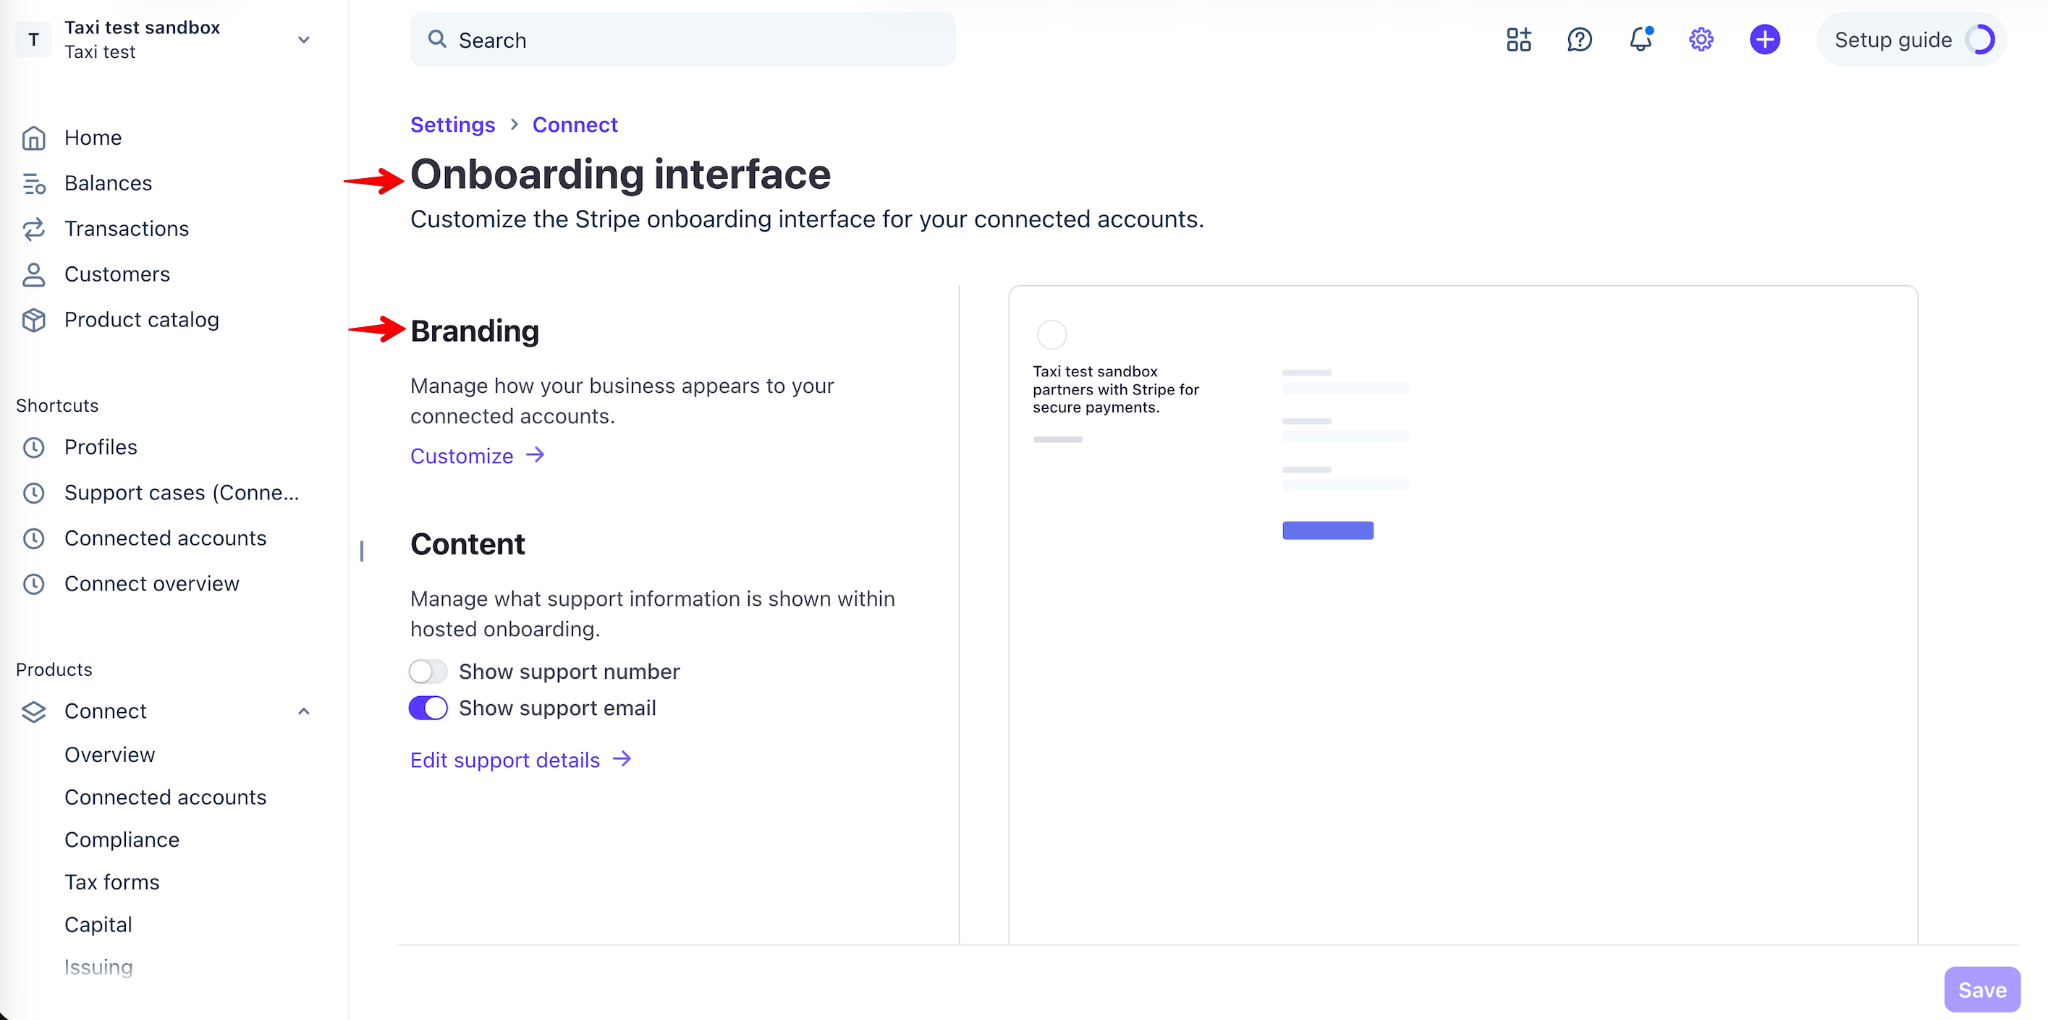Screen dimensions: 2048x1020
Task: Disable the Show support email switch
Action: 428,708
